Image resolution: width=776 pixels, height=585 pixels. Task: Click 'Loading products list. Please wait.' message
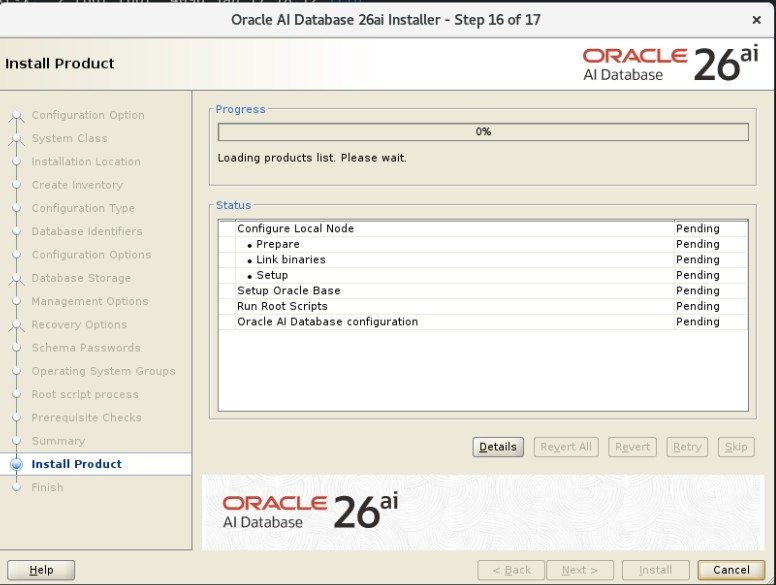pyautogui.click(x=312, y=158)
